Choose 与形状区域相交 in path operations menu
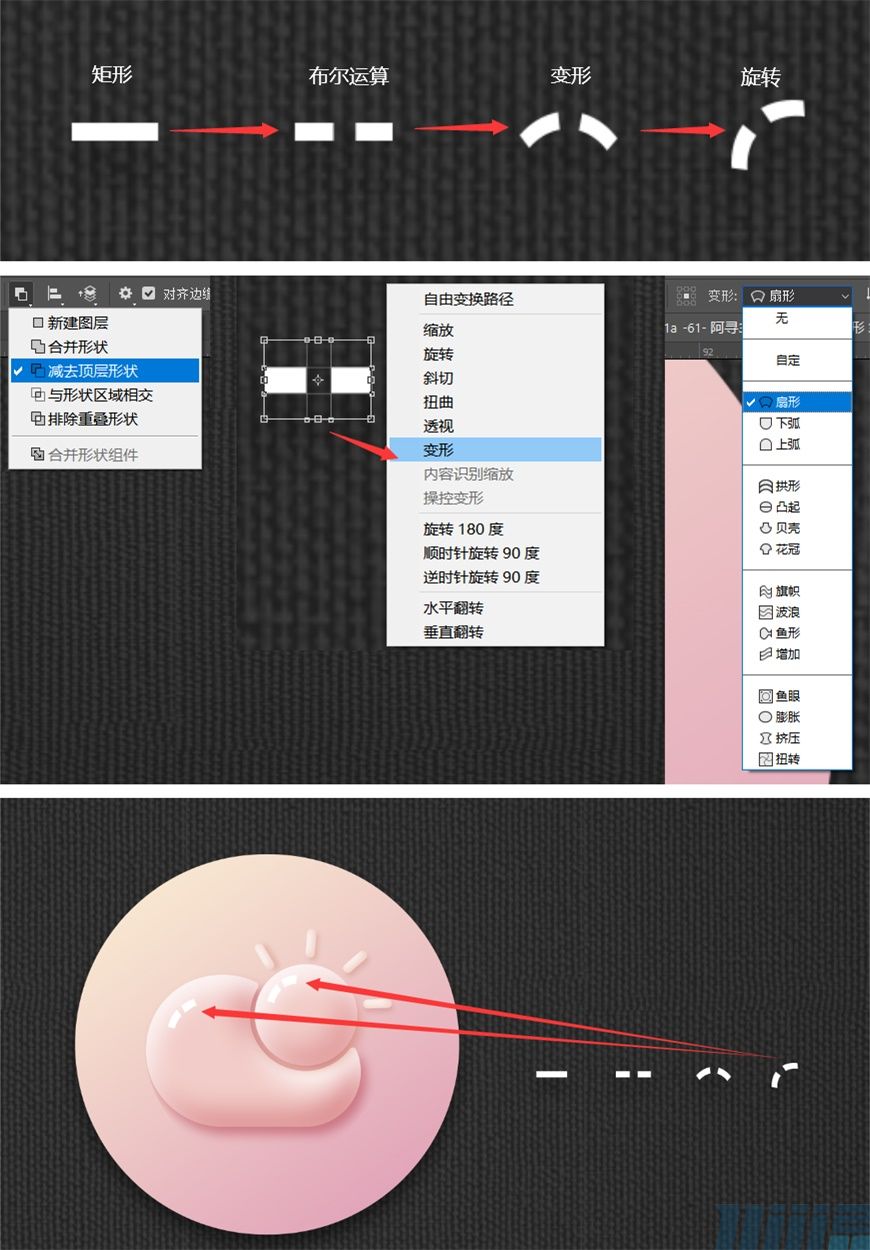This screenshot has height=1250, width=870. pyautogui.click(x=105, y=395)
